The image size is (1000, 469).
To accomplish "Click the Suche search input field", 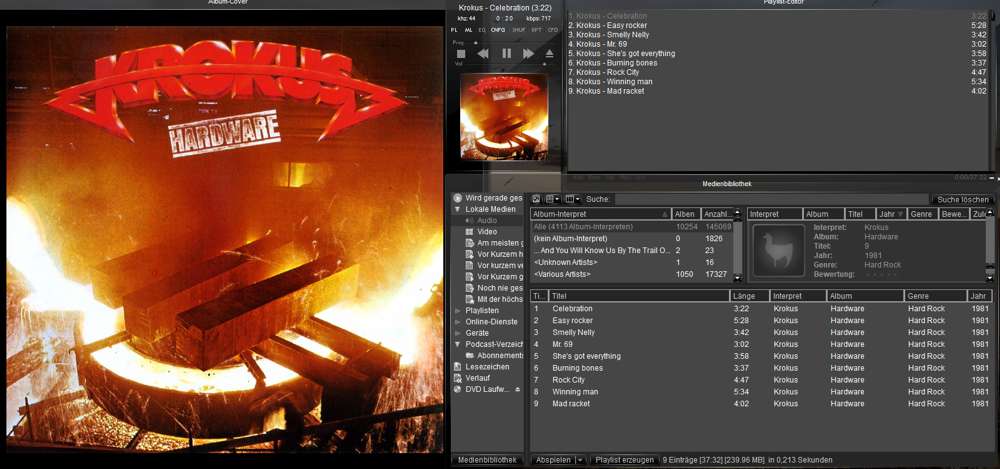I will [770, 200].
